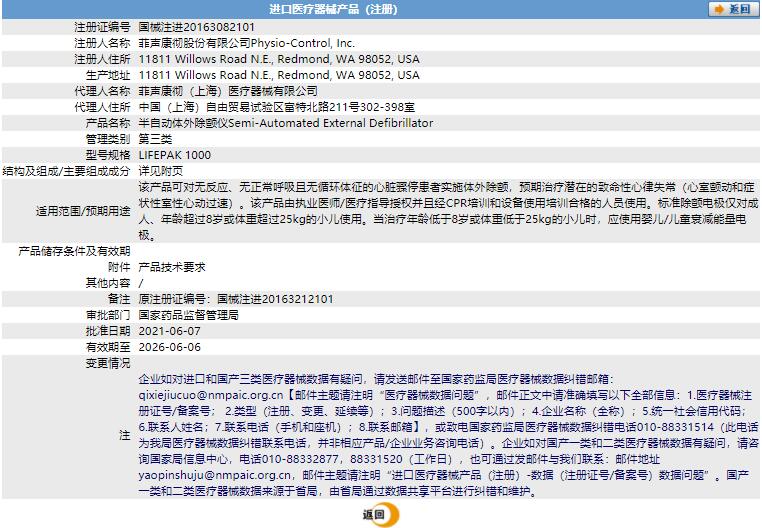Click the 结构及组成/主要组成成分 label
Screen dimensions: 762x528
click(x=67, y=172)
